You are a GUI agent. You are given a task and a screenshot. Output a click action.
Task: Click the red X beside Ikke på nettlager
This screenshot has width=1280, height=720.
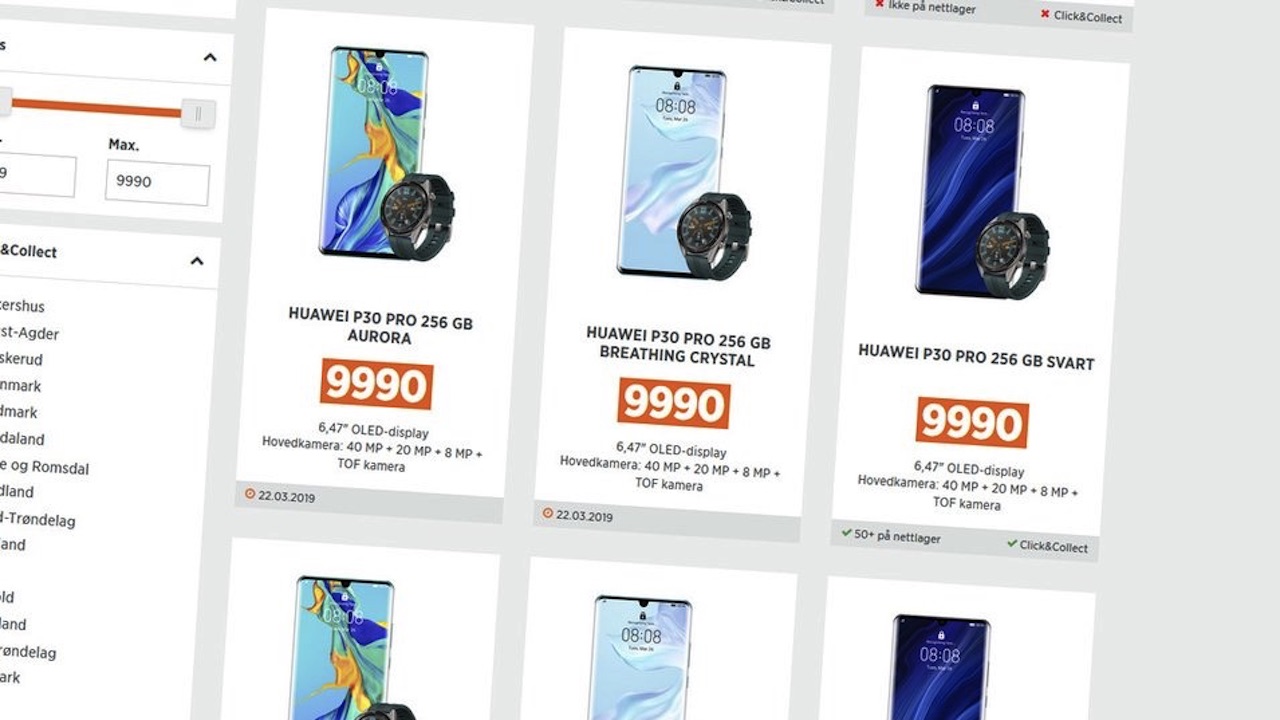(880, 4)
